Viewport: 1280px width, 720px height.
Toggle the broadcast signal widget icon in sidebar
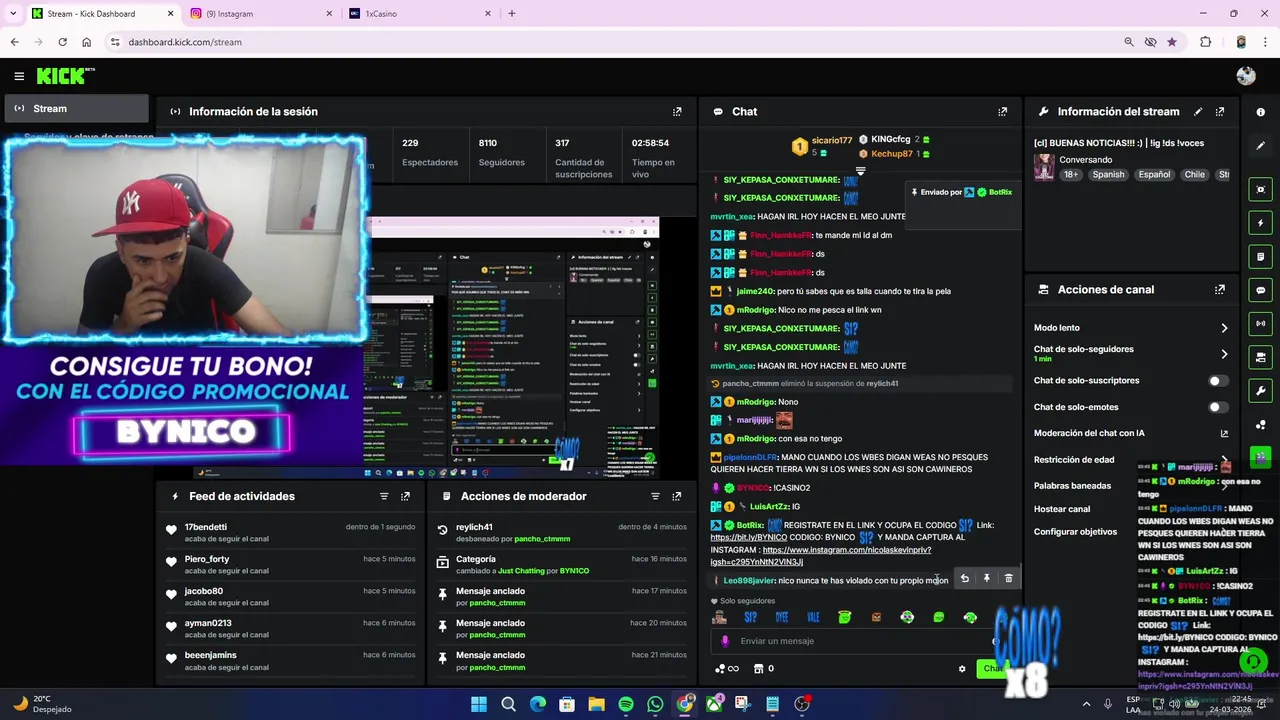coord(1260,324)
